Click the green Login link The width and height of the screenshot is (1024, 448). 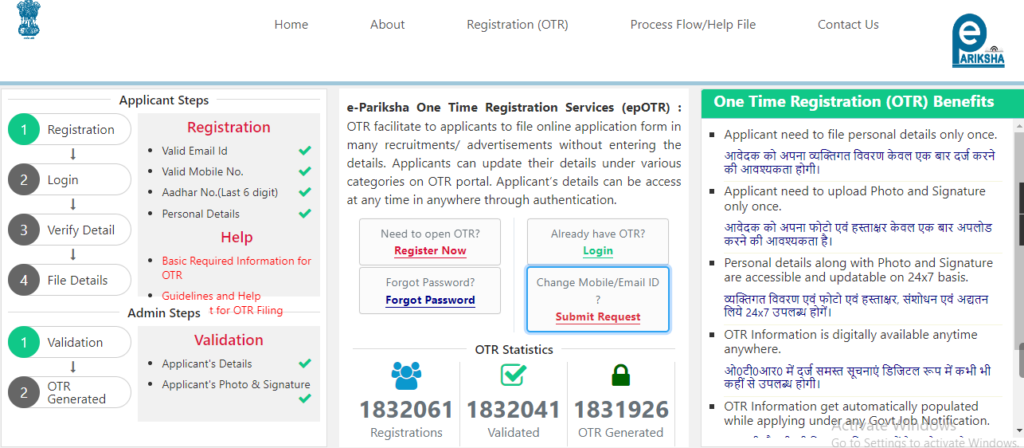tap(598, 251)
